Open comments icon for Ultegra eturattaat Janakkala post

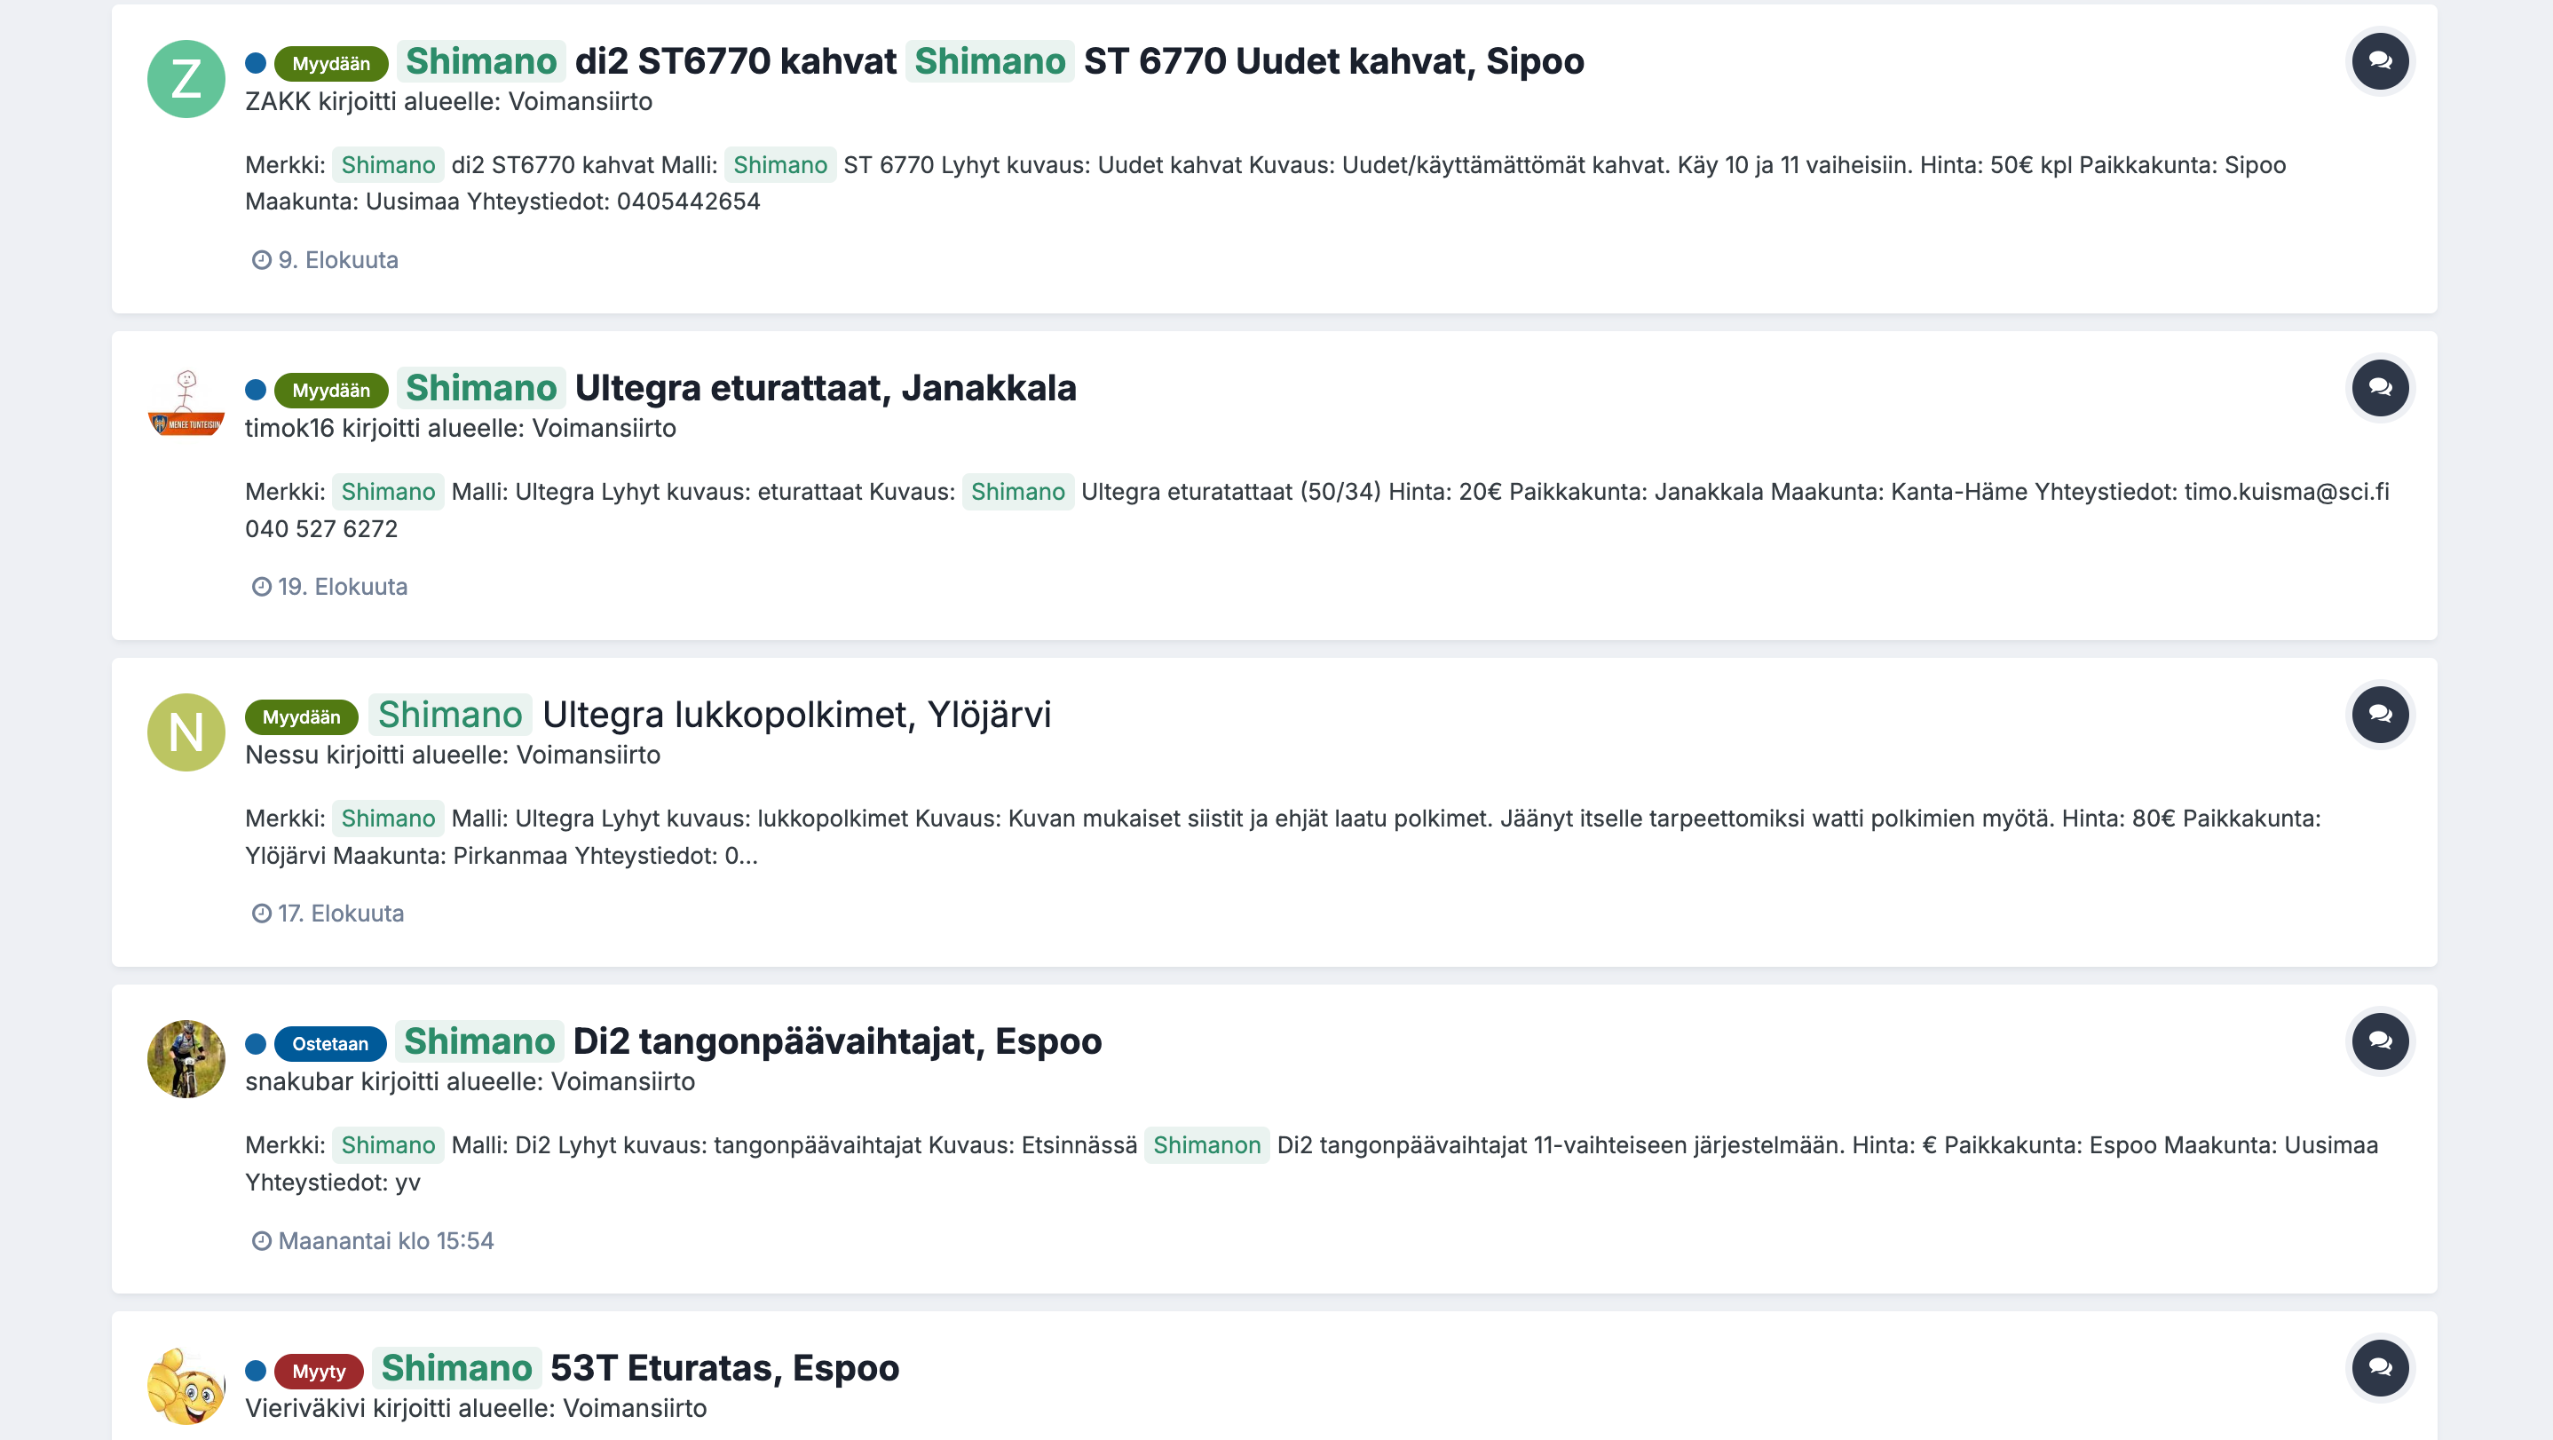[x=2380, y=388]
